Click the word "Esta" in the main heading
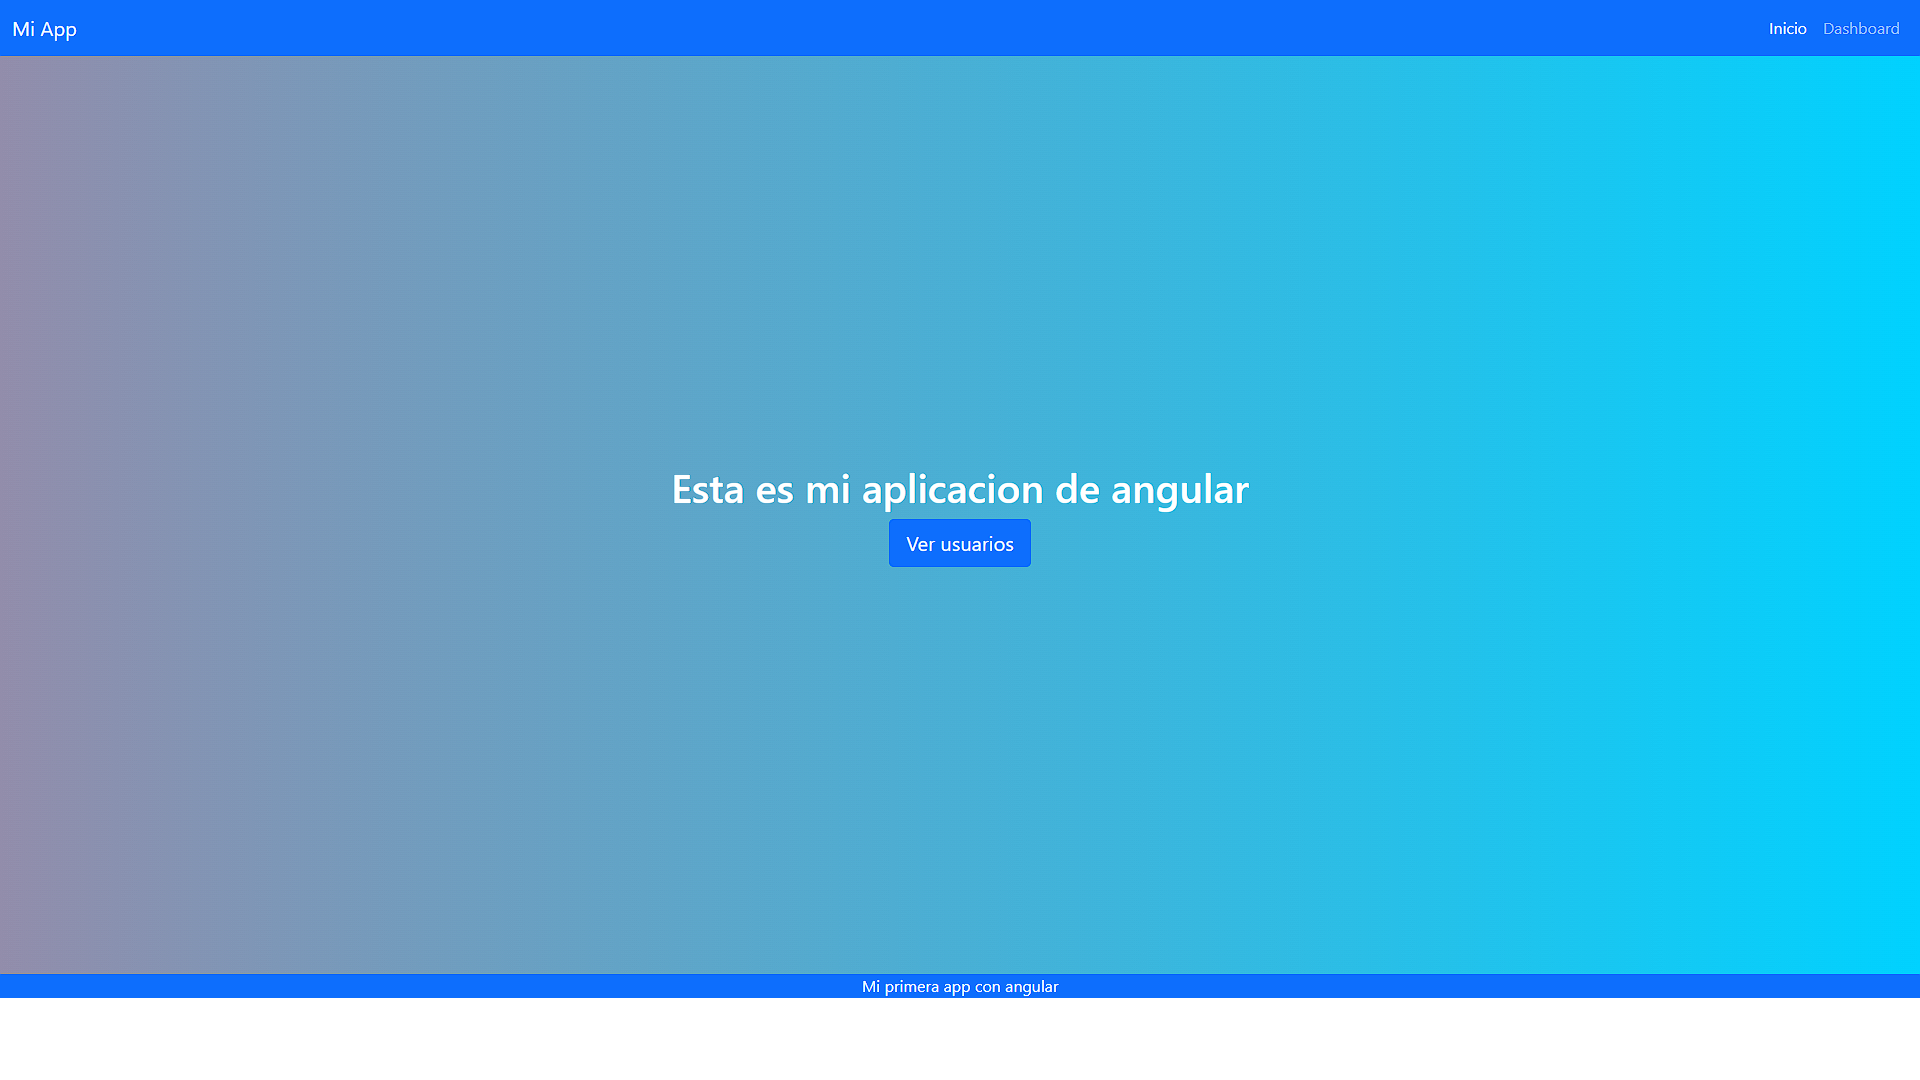This screenshot has height=1080, width=1920. click(707, 489)
